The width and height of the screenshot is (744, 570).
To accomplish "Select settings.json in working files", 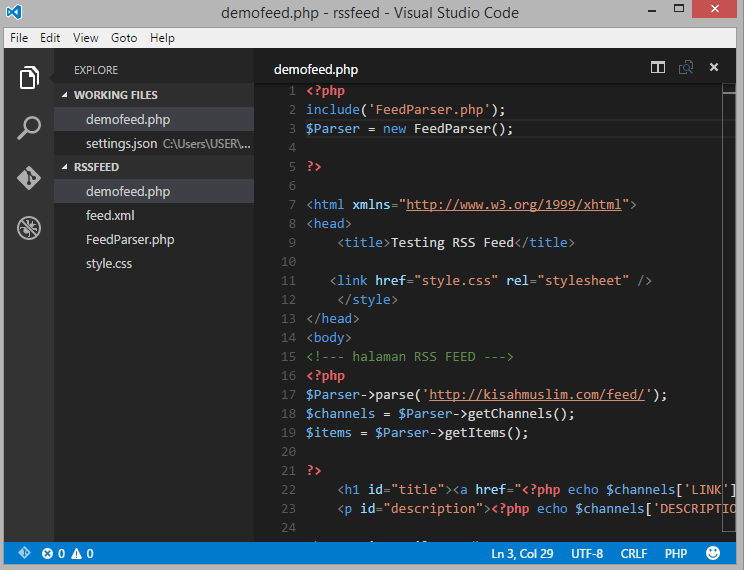I will coord(121,143).
